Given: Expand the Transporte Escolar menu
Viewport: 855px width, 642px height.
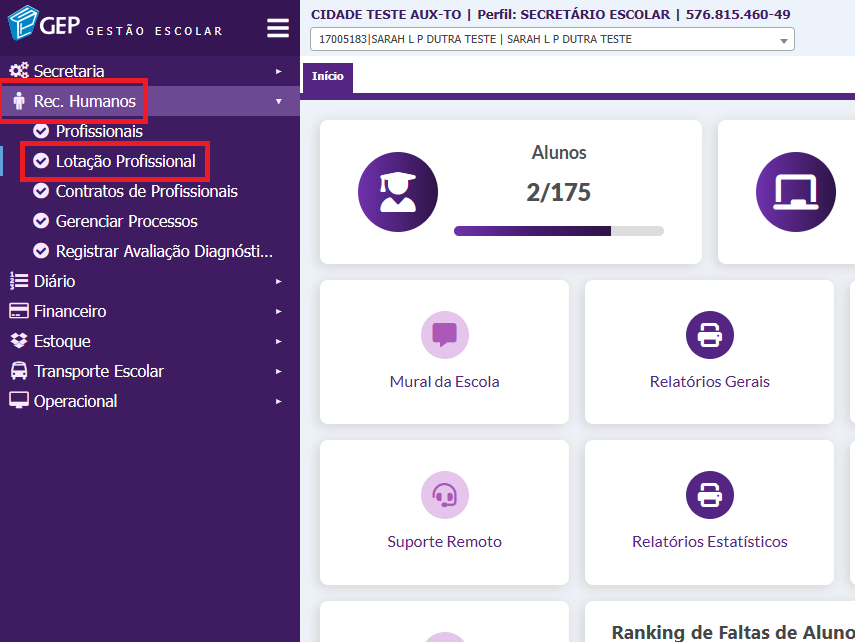Looking at the screenshot, I should pos(98,371).
